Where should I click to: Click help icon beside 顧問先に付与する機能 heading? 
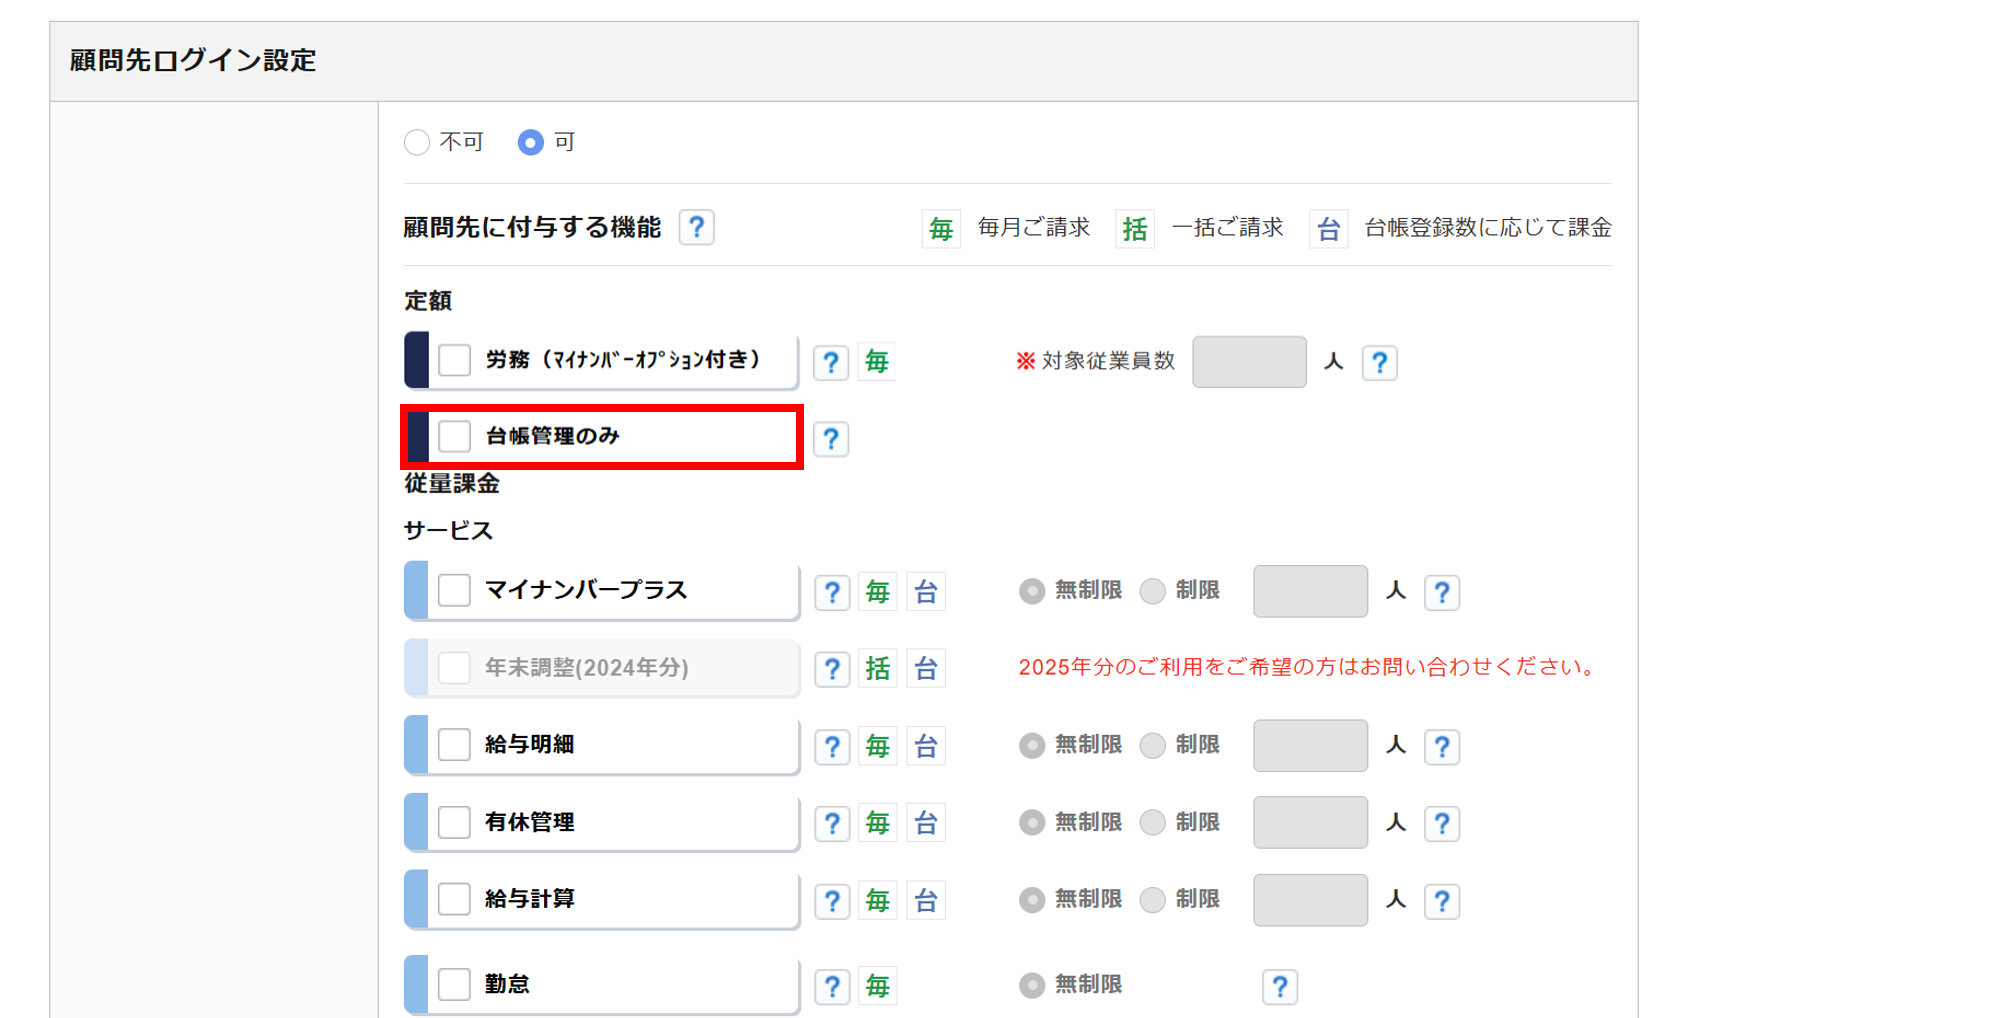696,228
